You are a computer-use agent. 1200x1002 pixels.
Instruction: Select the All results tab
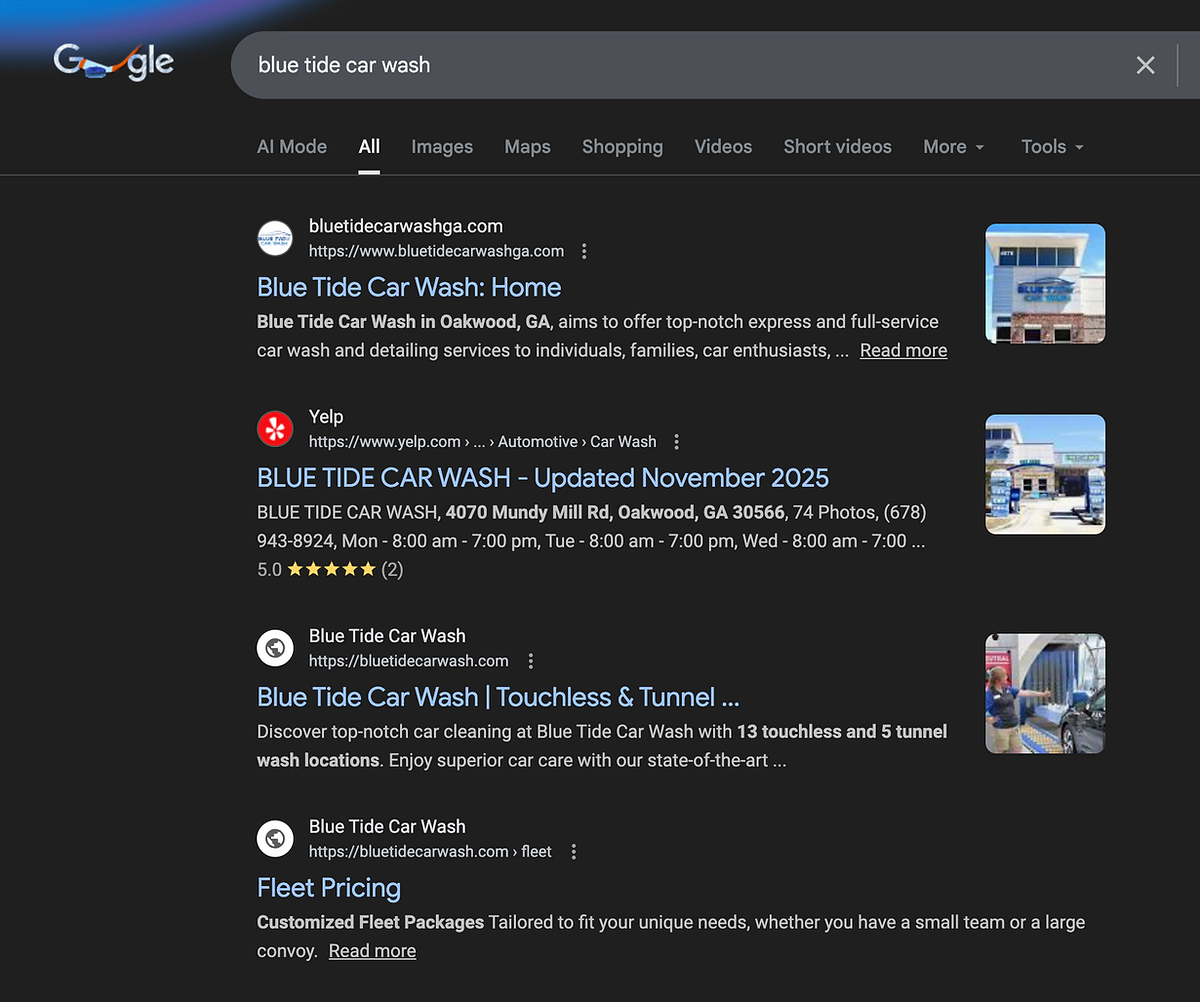coord(369,146)
